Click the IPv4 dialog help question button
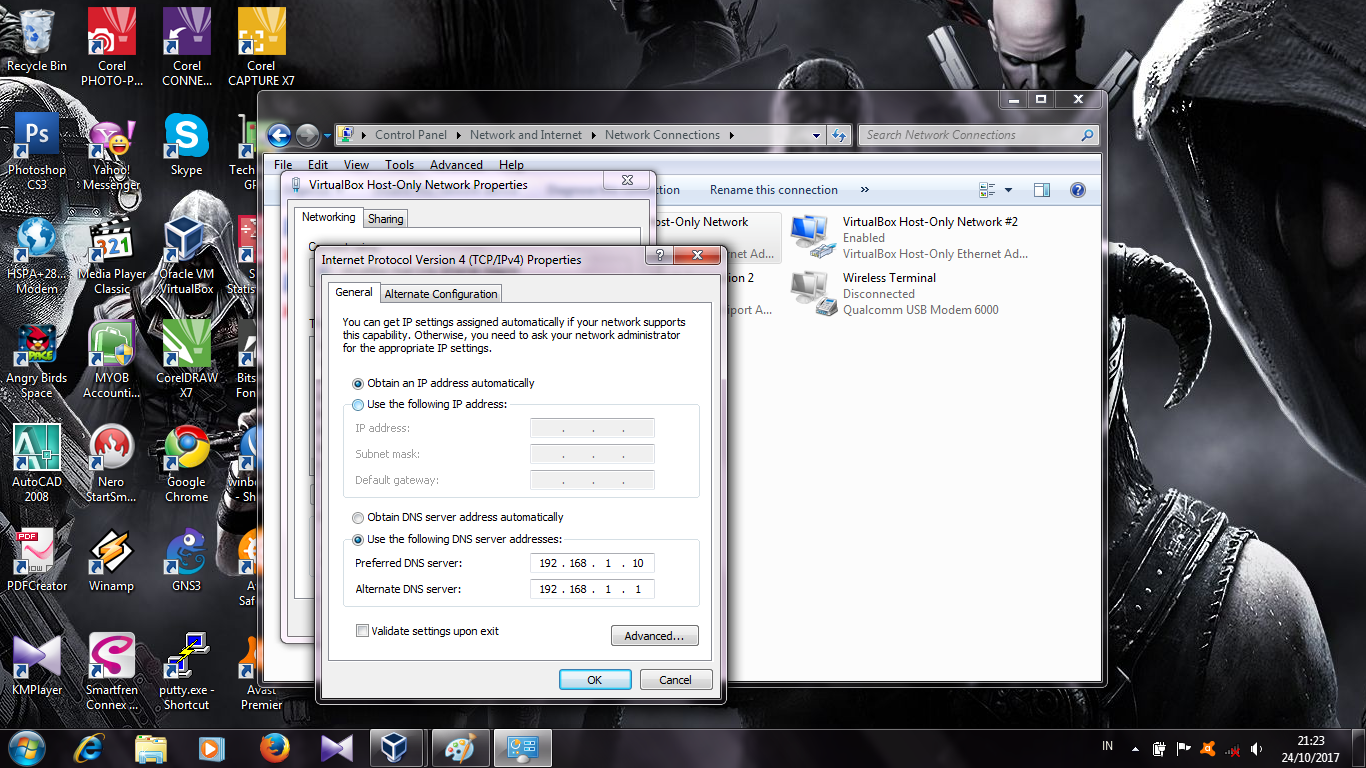1366x768 pixels. pyautogui.click(x=659, y=256)
